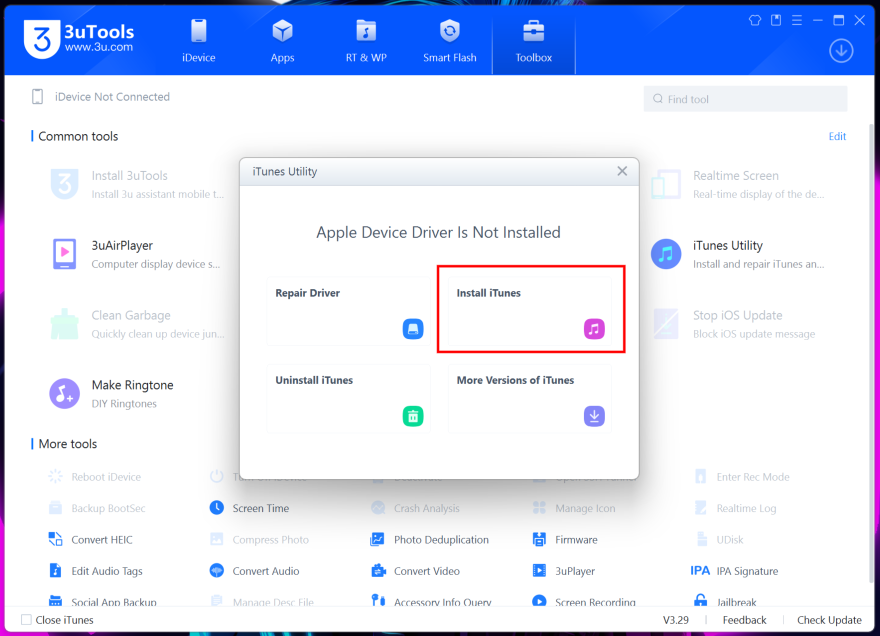The width and height of the screenshot is (880, 636).
Task: Click the Check Update button
Action: tap(829, 620)
